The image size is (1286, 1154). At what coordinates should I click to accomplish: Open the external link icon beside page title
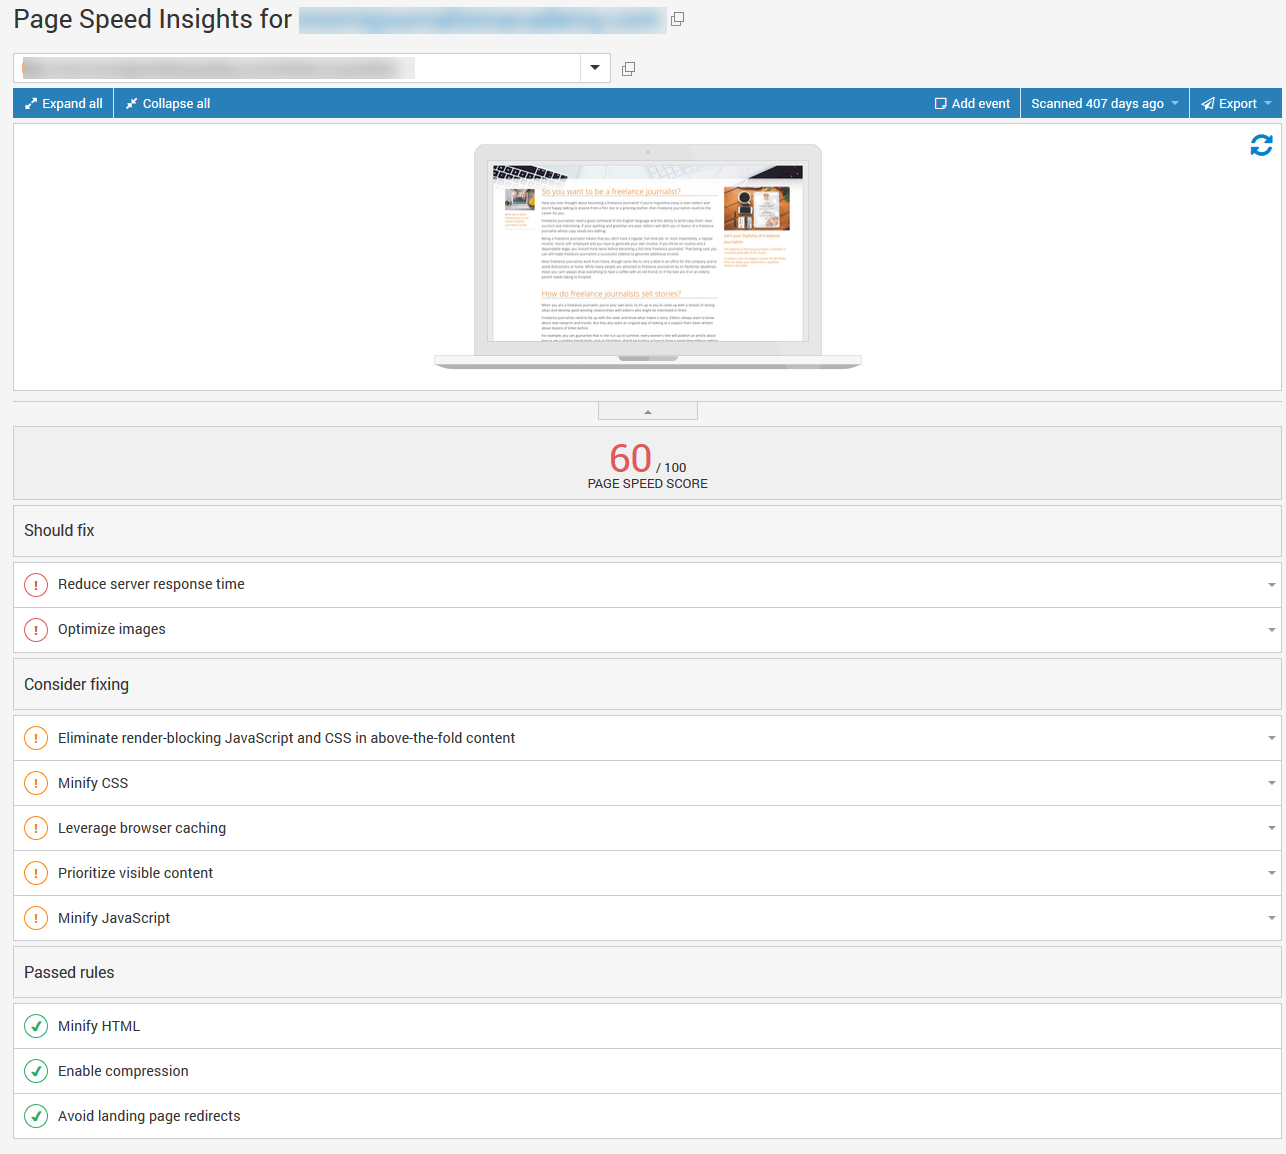(x=677, y=19)
